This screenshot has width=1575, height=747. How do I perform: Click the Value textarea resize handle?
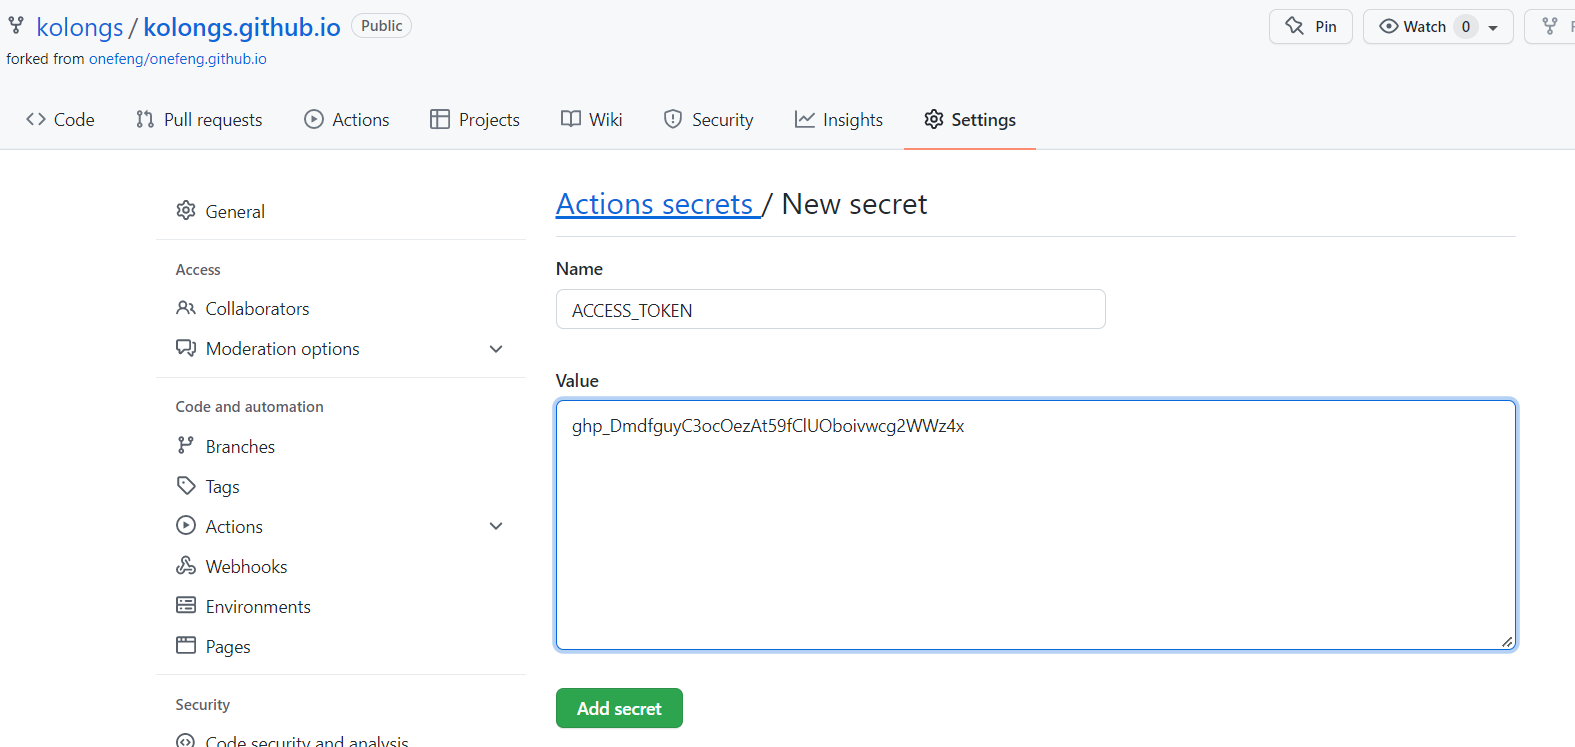tap(1507, 641)
